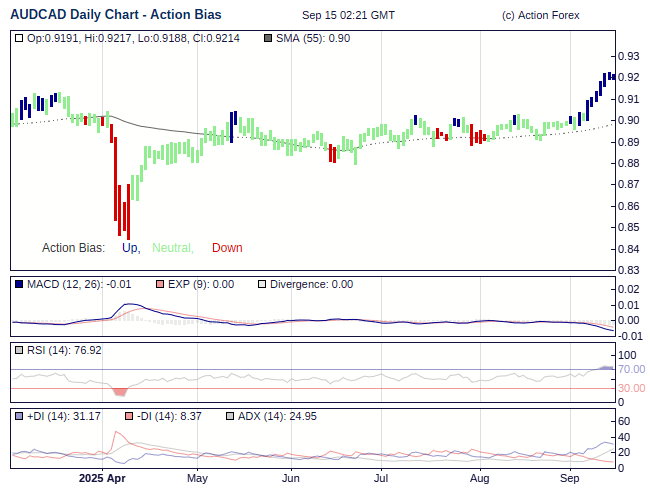
Task: Click the red 'Down' action bias label
Action: click(x=227, y=248)
